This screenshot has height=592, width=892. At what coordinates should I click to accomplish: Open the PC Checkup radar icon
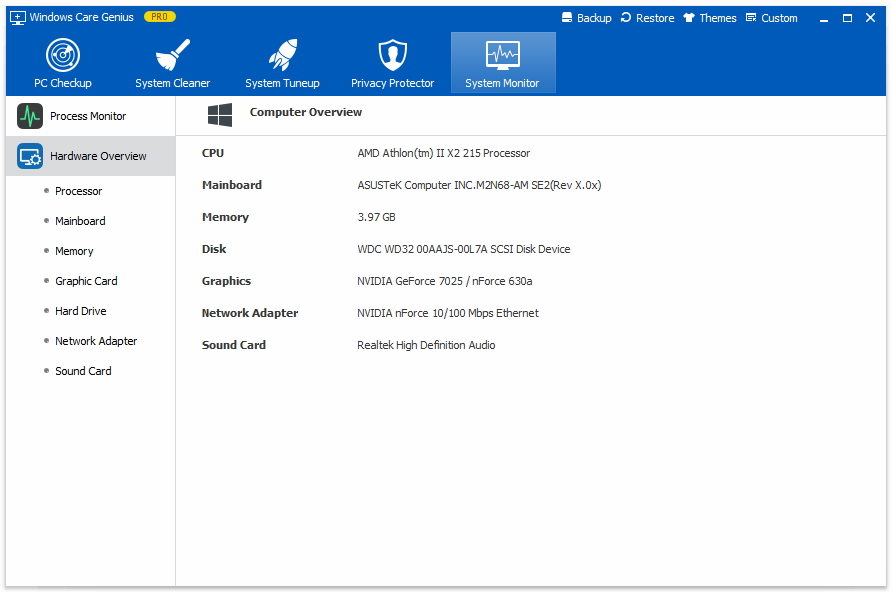pos(63,55)
